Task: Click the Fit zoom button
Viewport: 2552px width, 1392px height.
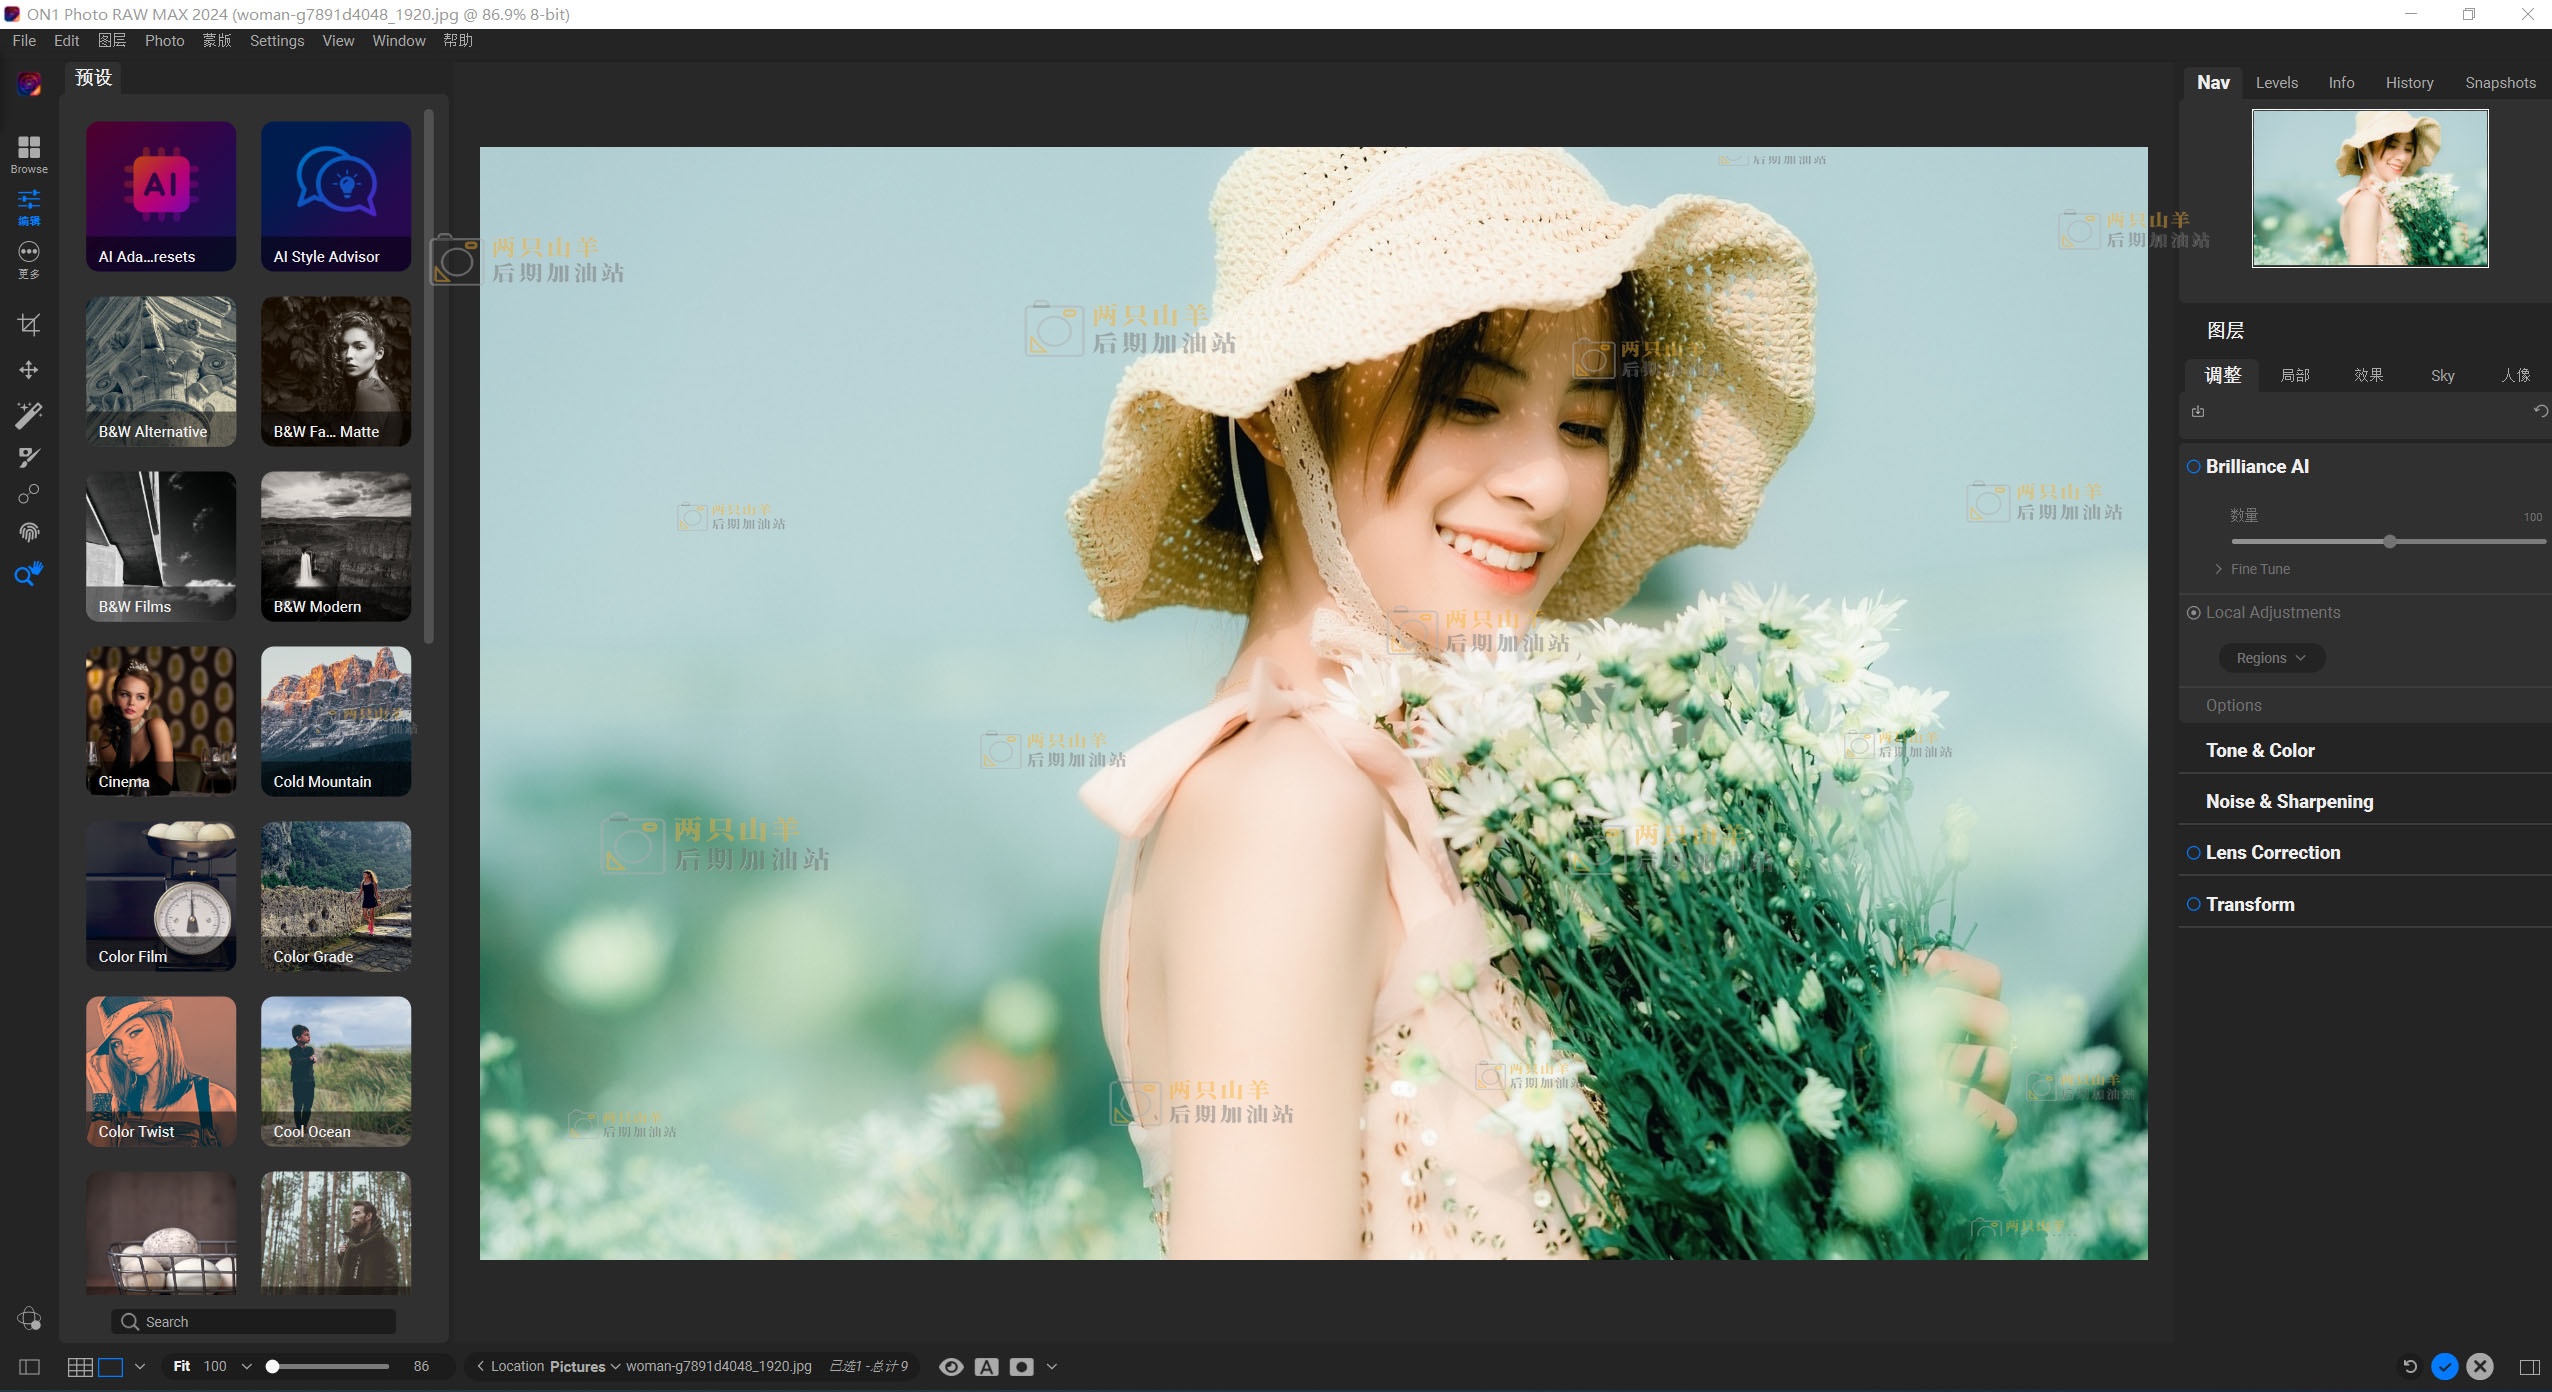Action: (x=181, y=1366)
